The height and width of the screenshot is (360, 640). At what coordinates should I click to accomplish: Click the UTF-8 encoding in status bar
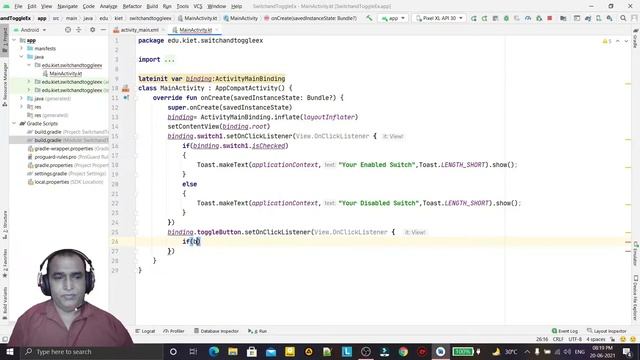point(575,339)
